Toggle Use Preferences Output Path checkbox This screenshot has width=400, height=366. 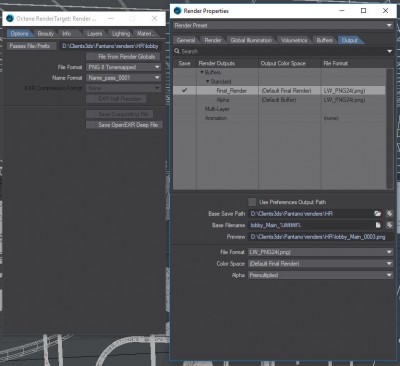coord(252,202)
